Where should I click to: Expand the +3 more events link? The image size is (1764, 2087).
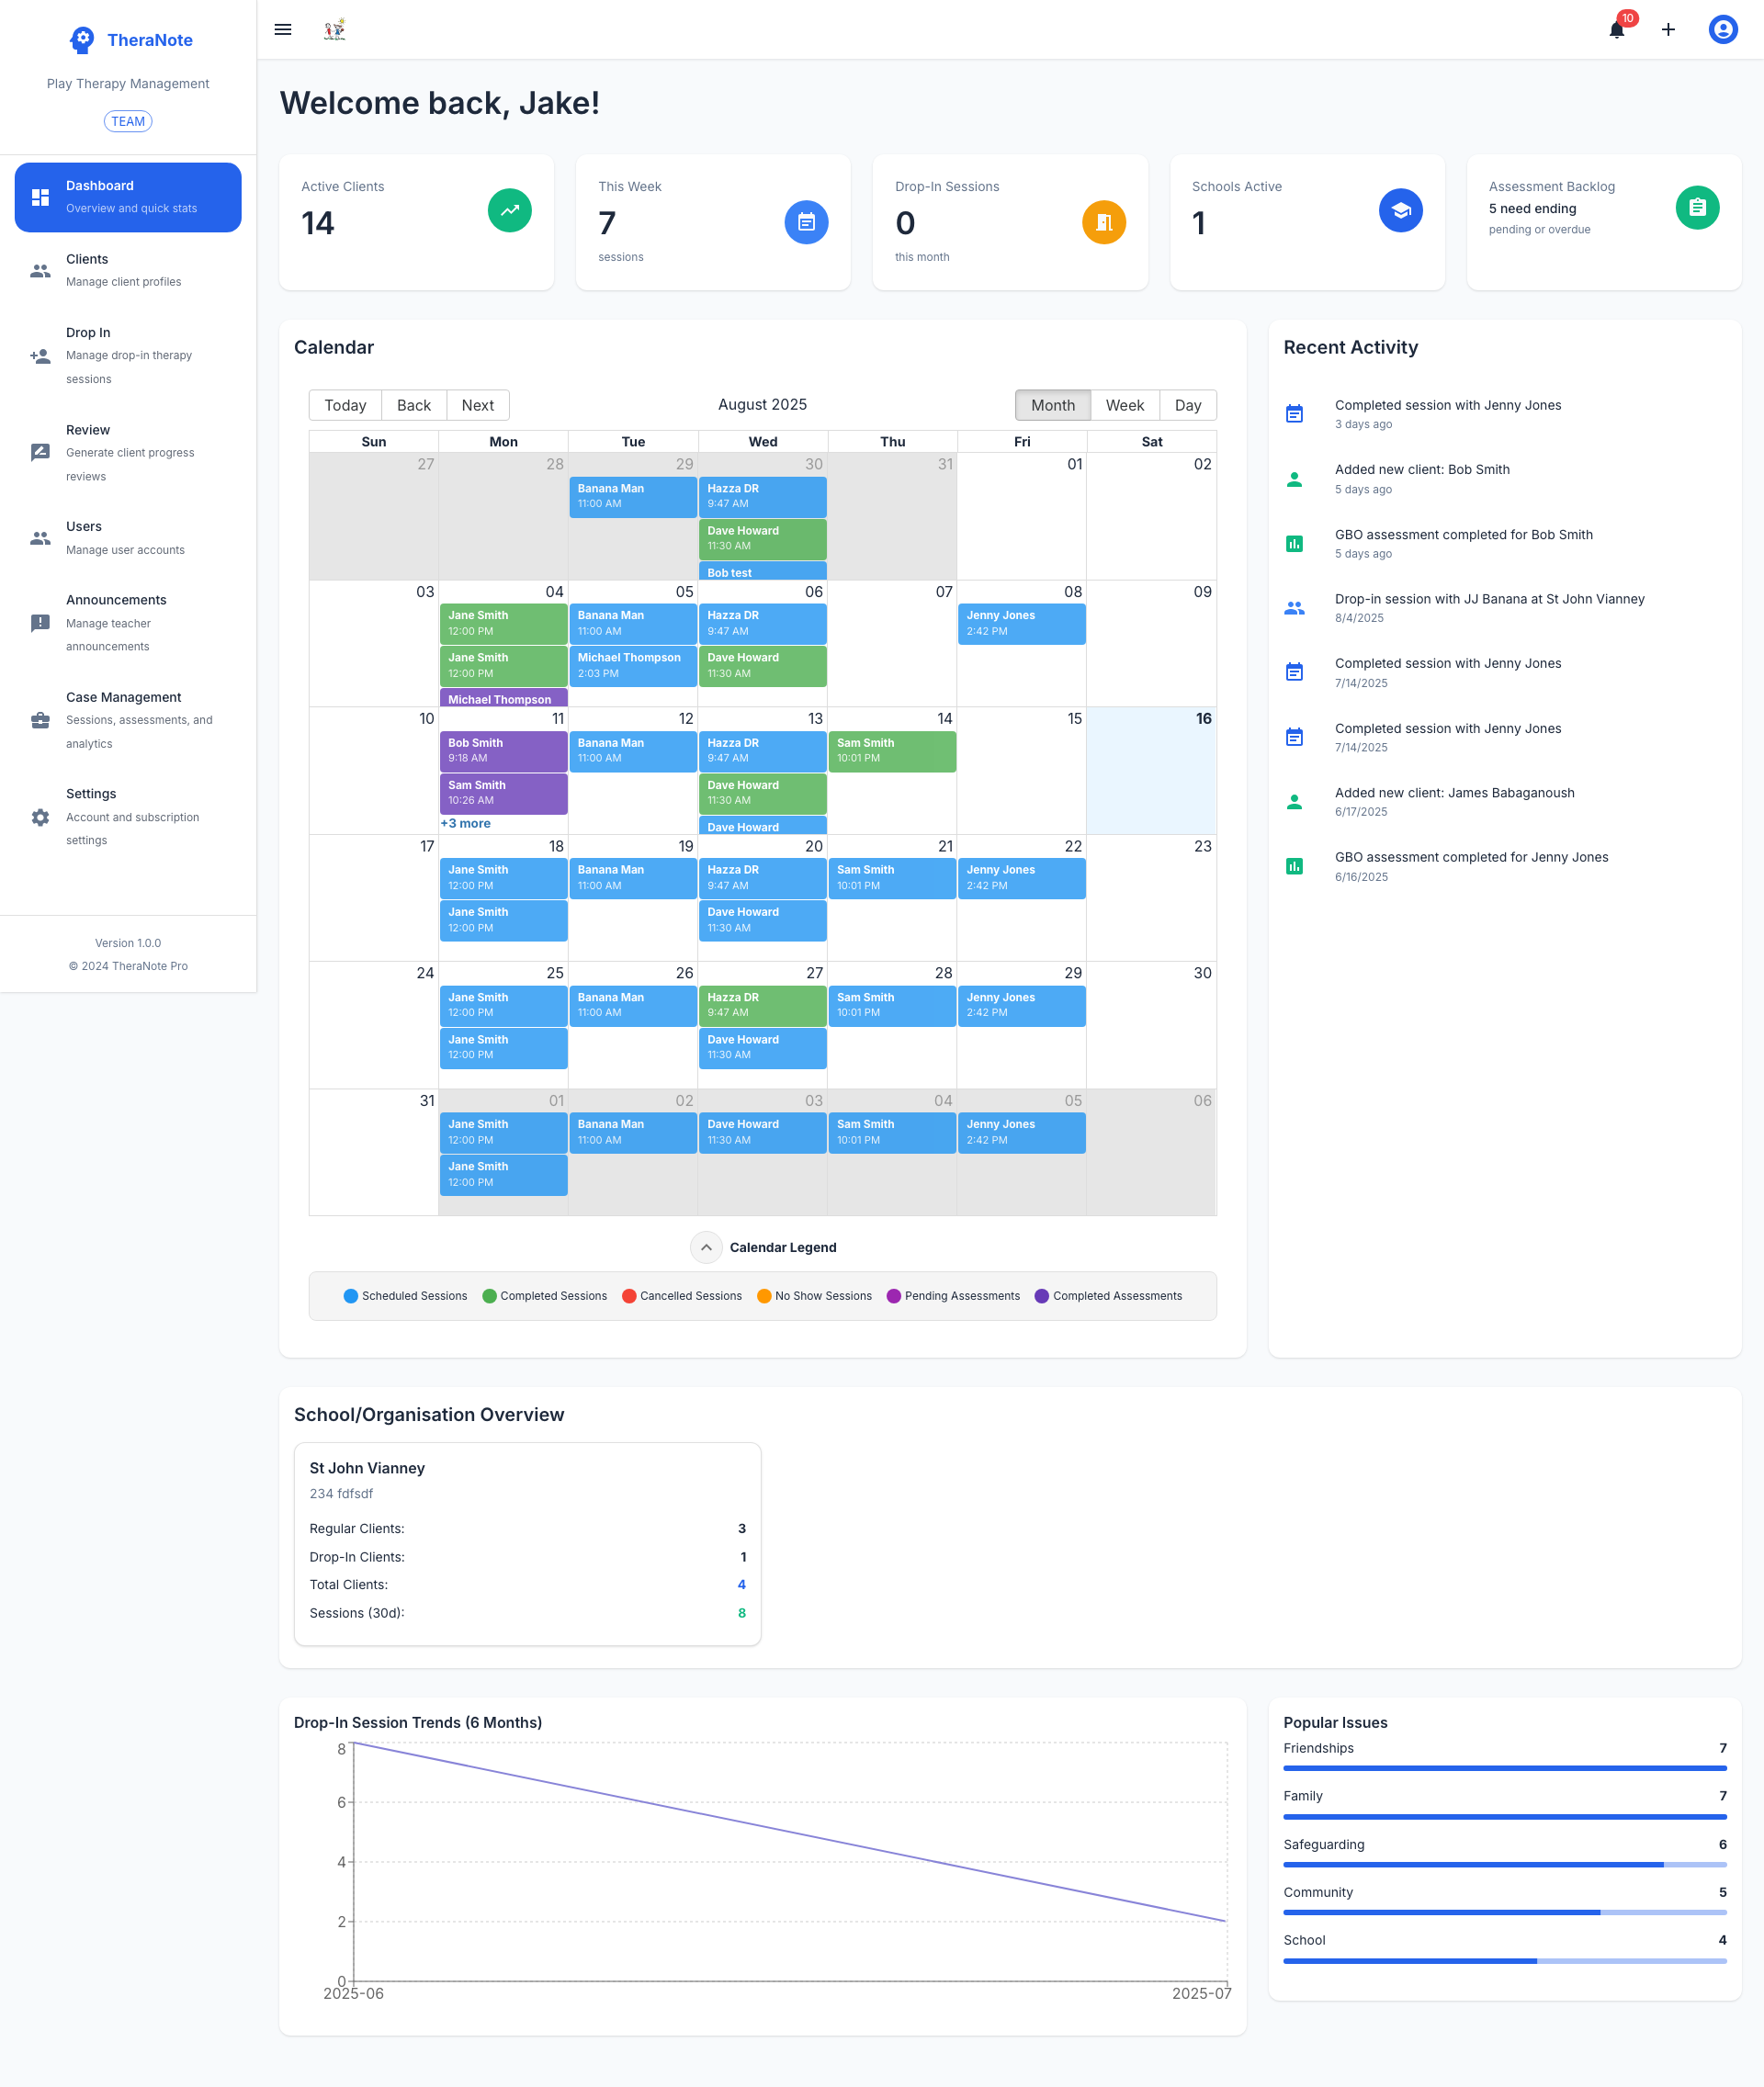point(465,823)
